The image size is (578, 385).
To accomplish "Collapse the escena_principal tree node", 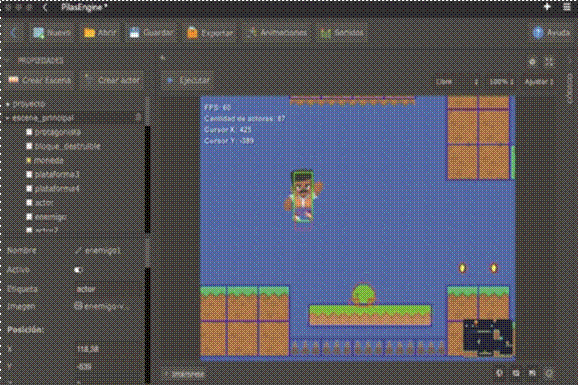I will coord(8,118).
